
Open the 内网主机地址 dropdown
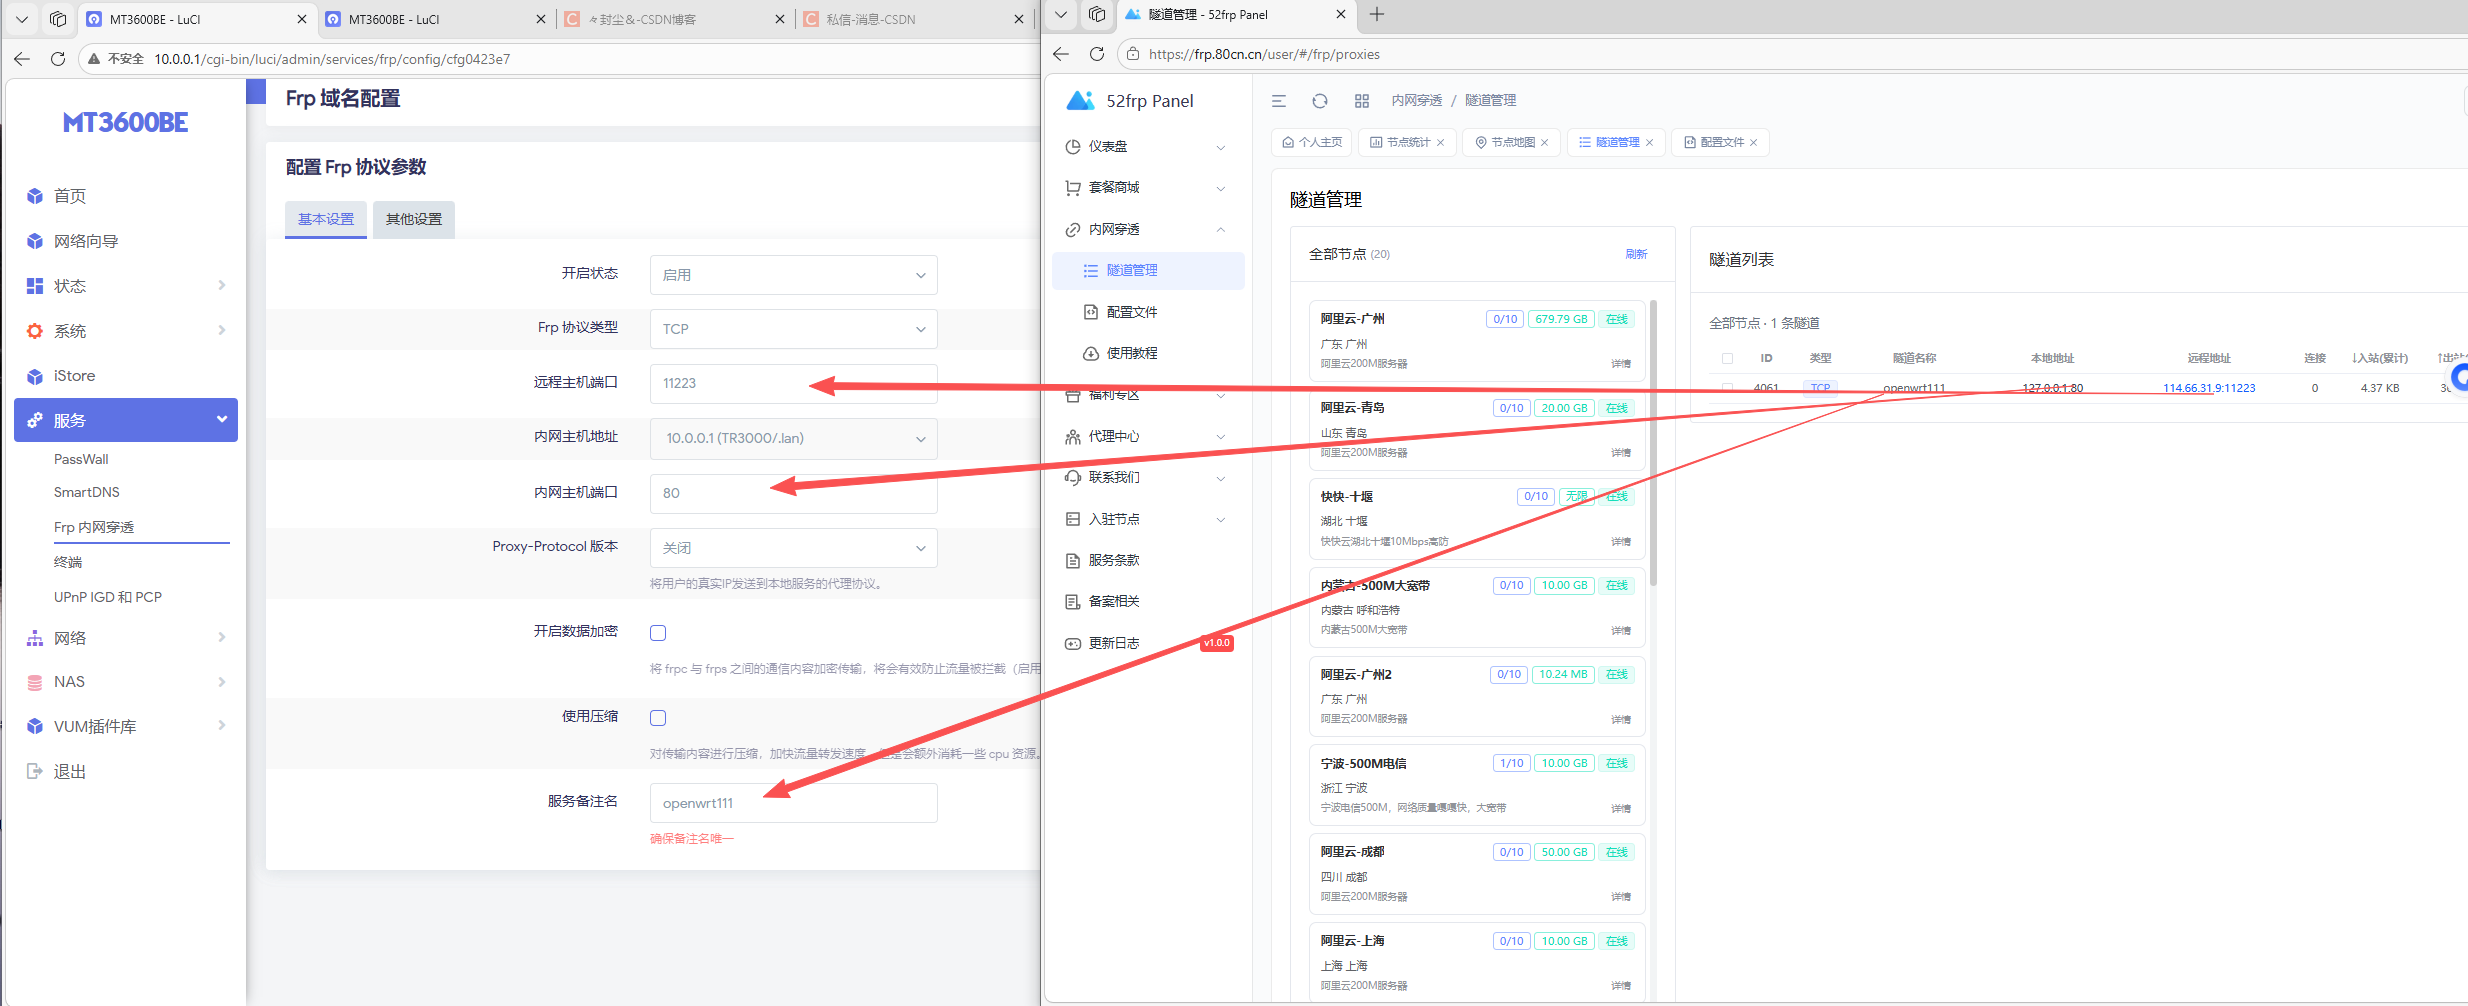(794, 438)
